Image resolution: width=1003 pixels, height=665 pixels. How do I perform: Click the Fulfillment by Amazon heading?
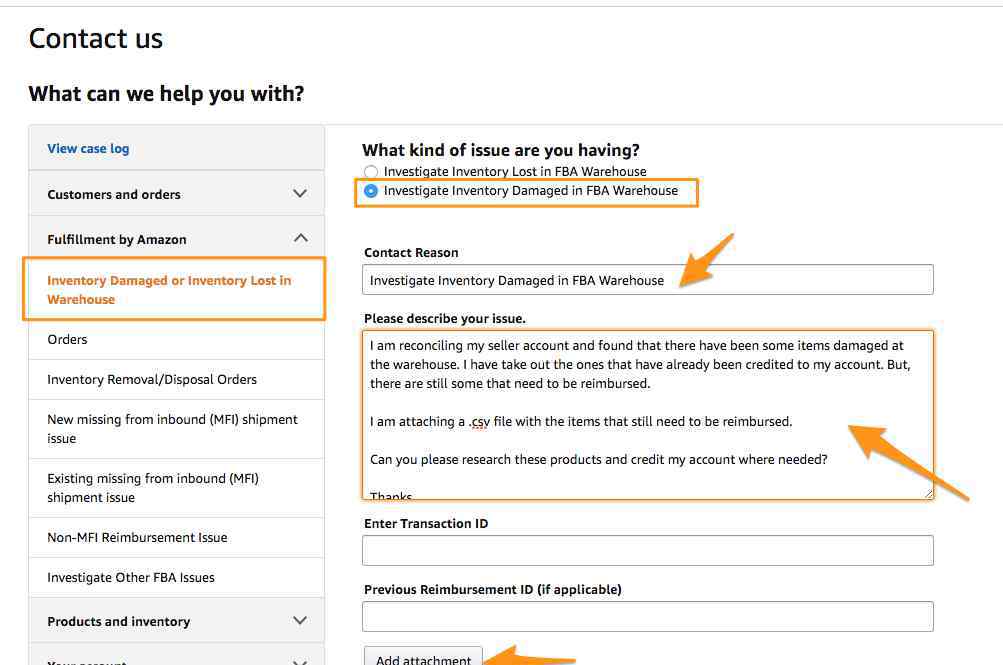[x=117, y=239]
